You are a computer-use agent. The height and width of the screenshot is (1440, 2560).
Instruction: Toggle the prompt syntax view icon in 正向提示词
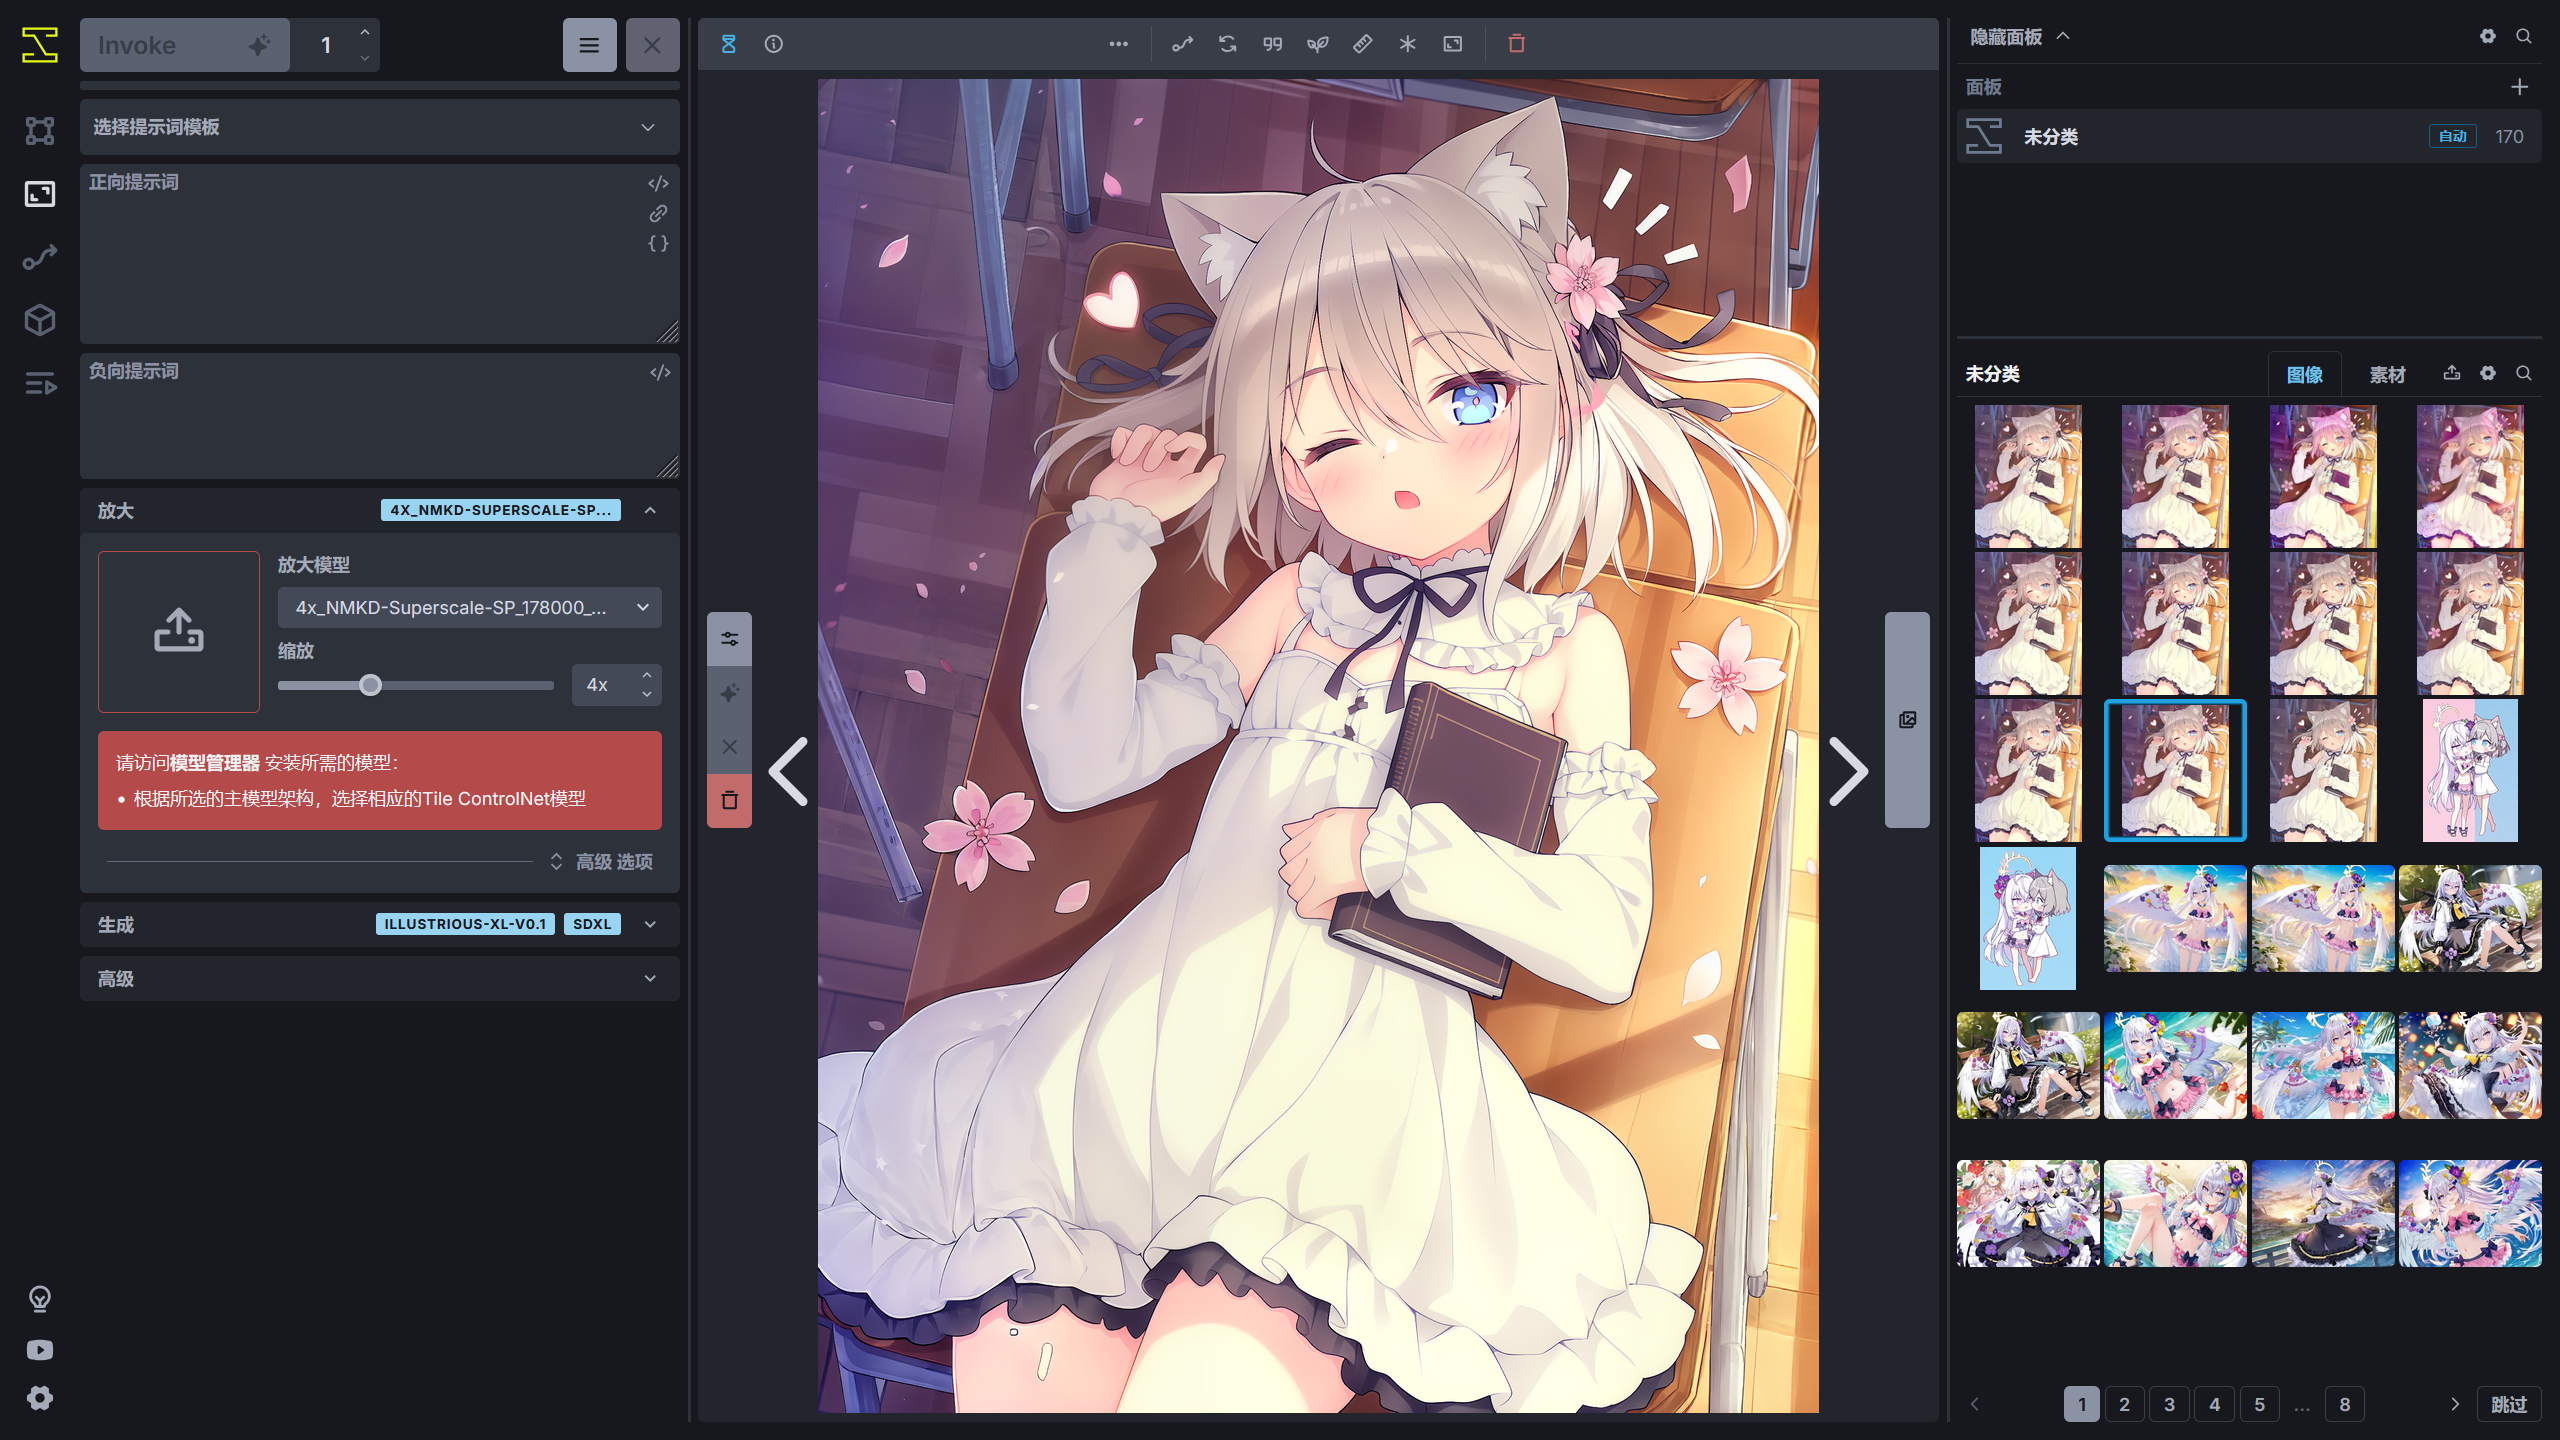658,183
